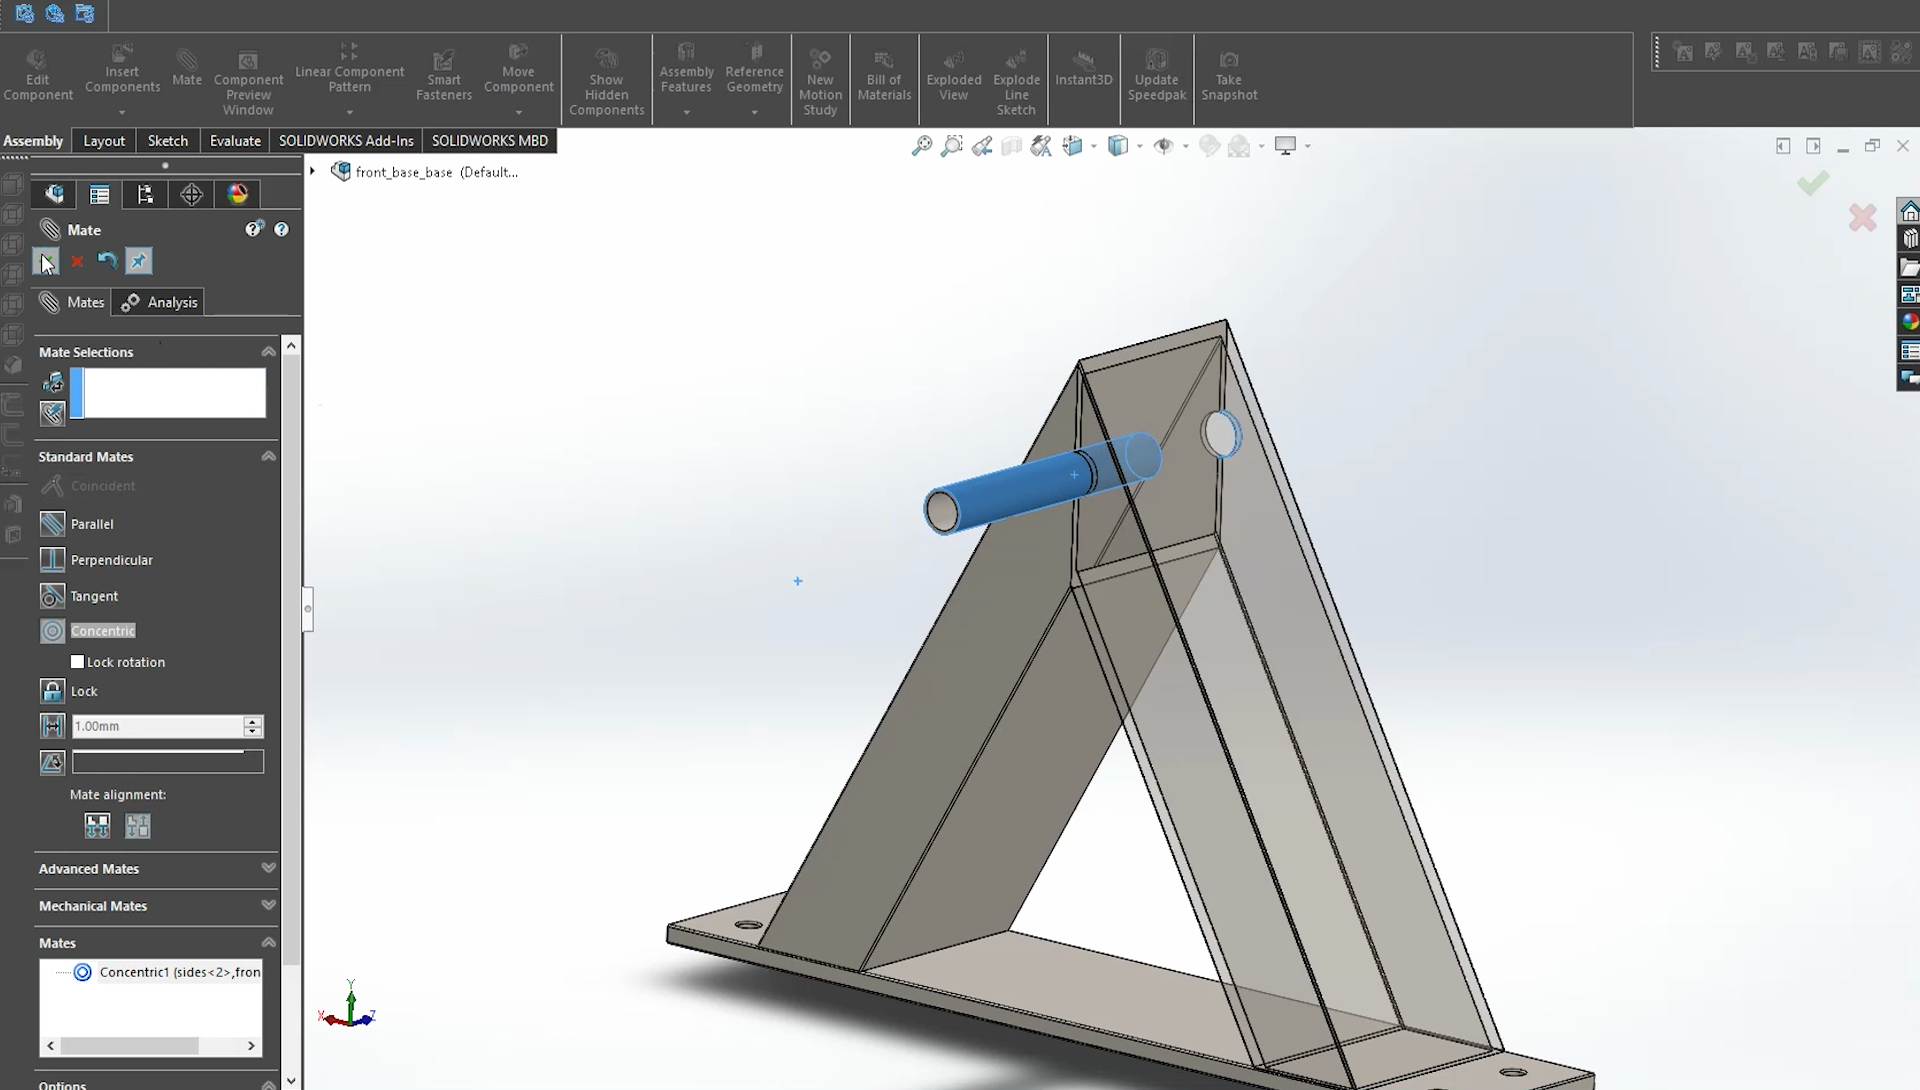Open PropertyManager tab icon
The height and width of the screenshot is (1090, 1920).
tap(99, 194)
